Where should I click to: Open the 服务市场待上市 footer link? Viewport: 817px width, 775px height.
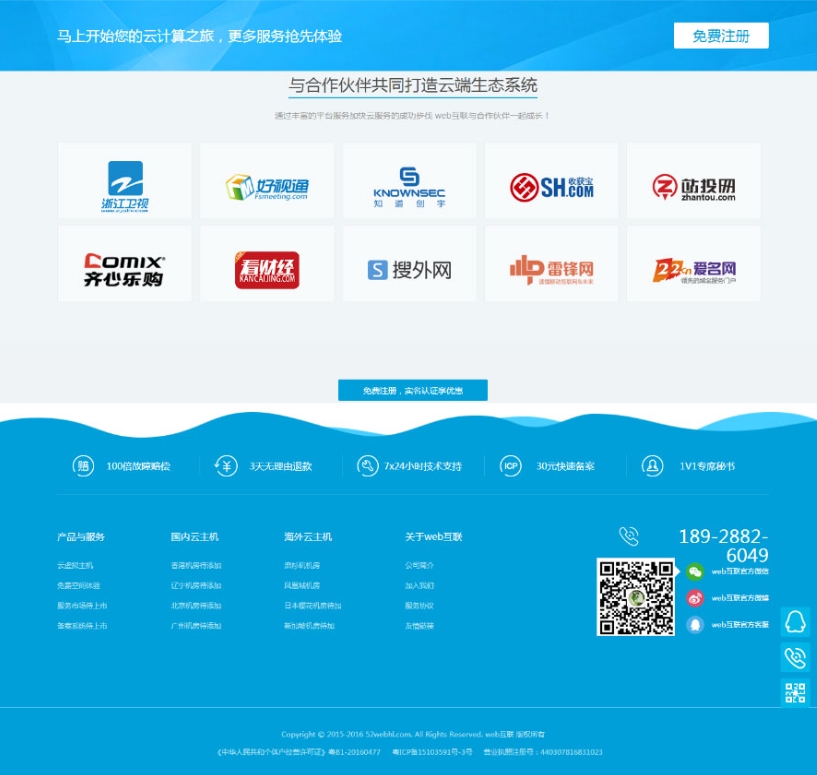82,606
